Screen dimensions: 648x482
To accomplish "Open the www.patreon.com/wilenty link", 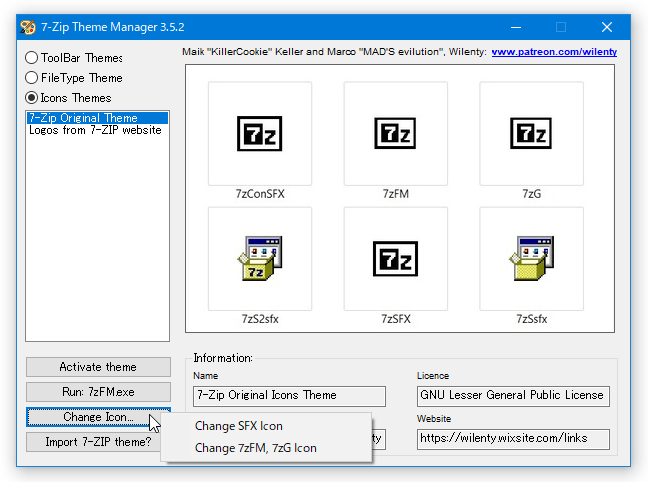I will 554,52.
